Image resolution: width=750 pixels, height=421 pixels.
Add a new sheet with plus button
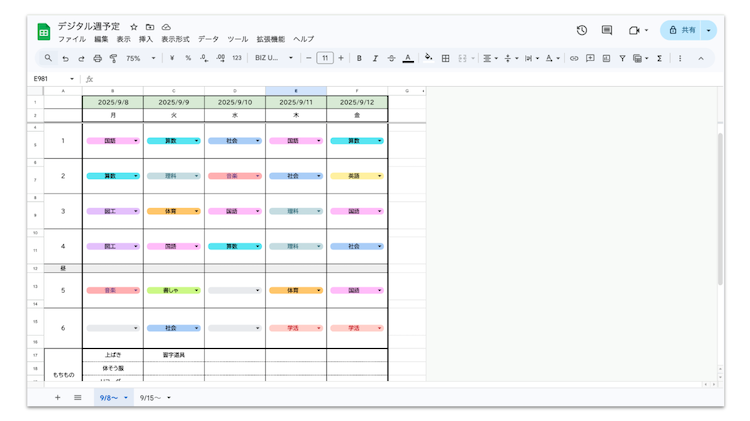(x=57, y=398)
